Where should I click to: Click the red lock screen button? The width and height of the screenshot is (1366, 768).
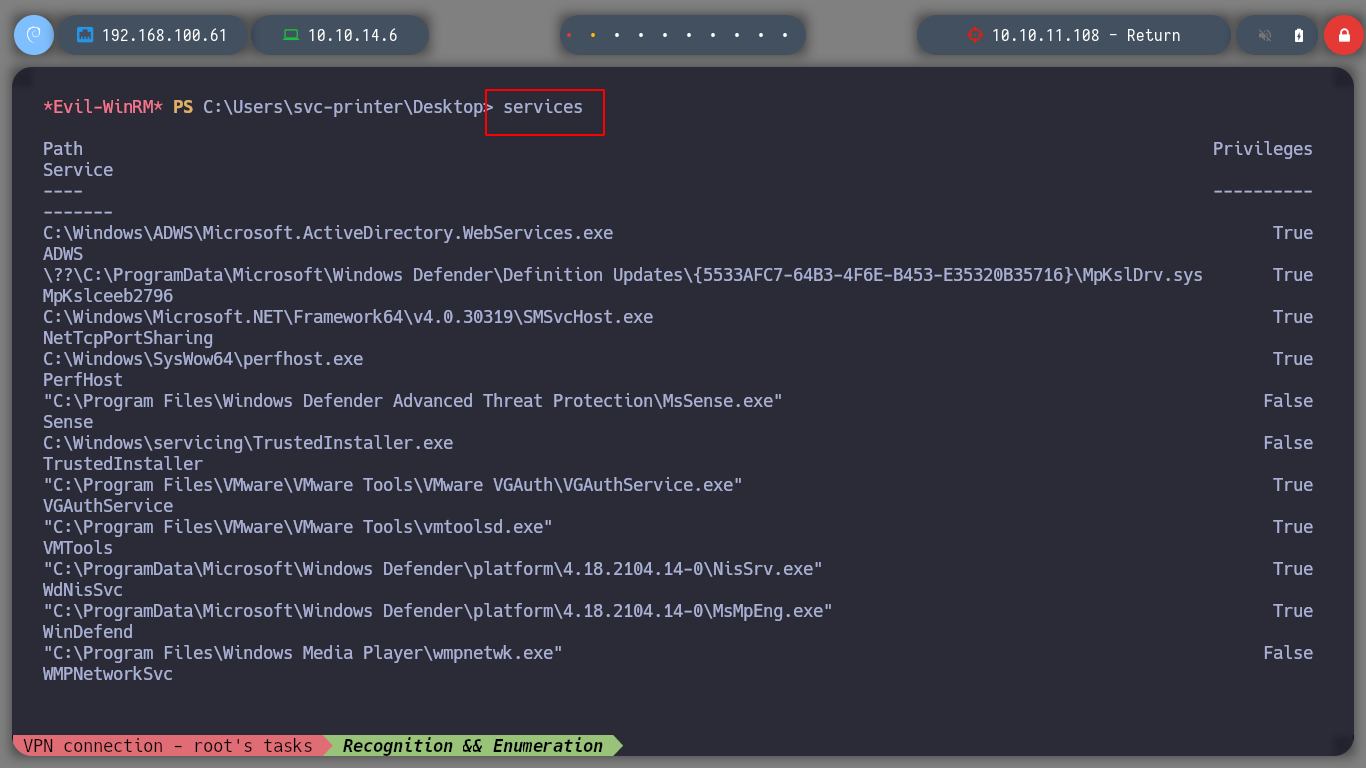[x=1343, y=35]
